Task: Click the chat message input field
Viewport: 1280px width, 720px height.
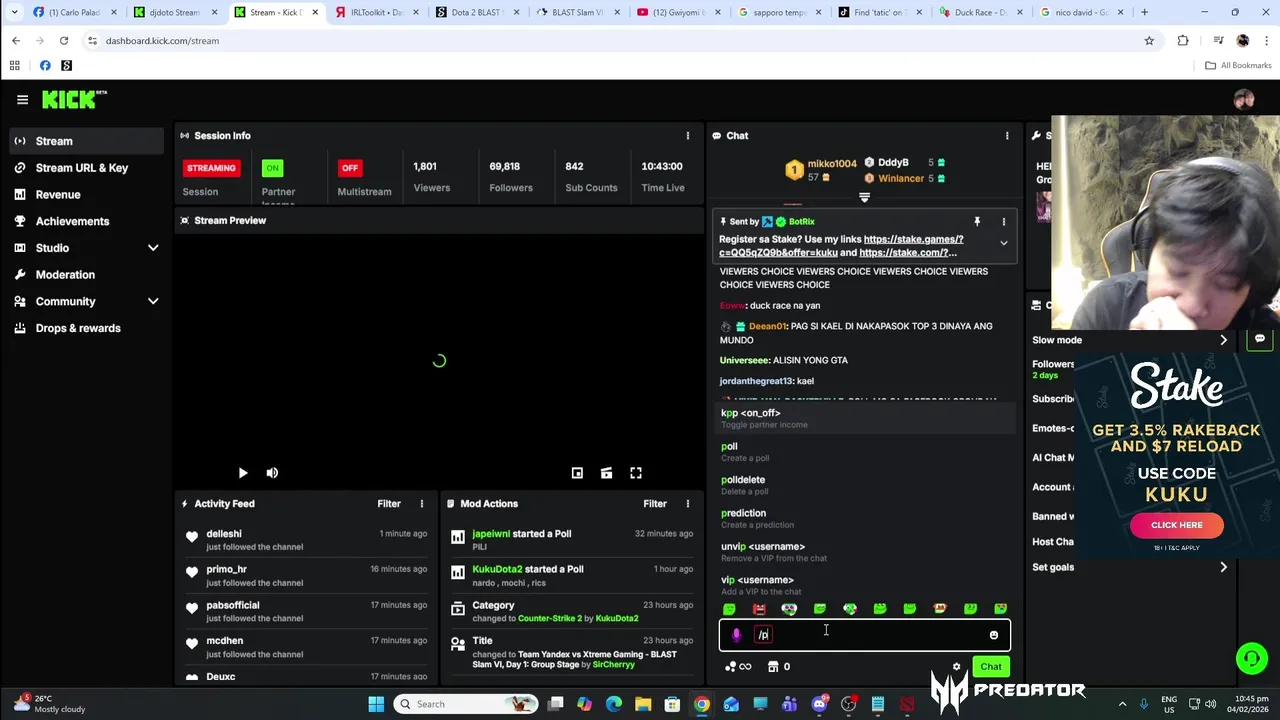Action: [x=865, y=635]
